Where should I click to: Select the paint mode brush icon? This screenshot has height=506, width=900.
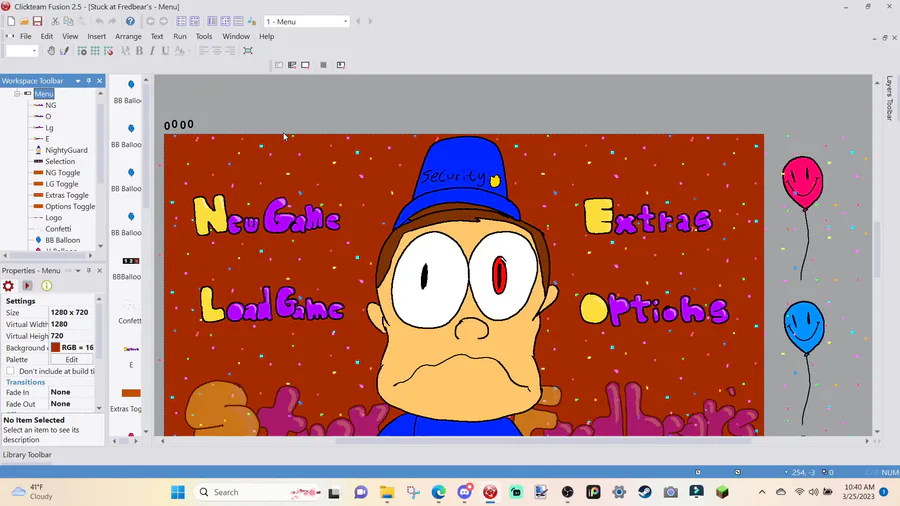tap(64, 50)
